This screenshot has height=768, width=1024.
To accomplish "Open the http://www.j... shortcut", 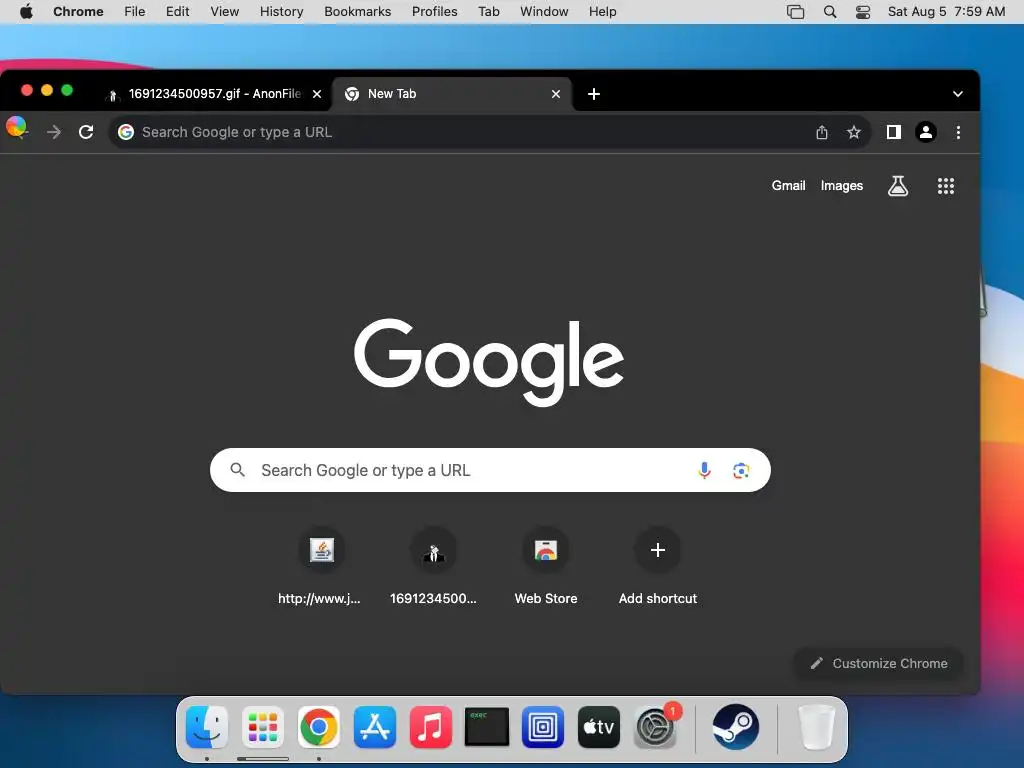I will pyautogui.click(x=321, y=567).
